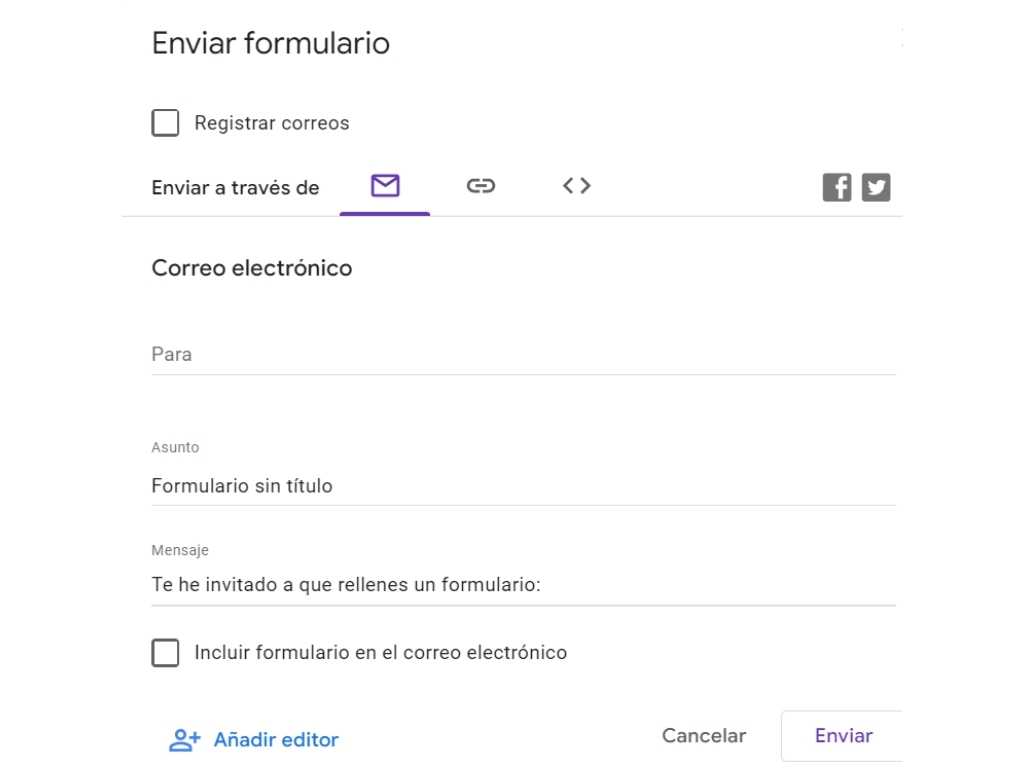Click the Twitter share icon
This screenshot has width=1024, height=768.
coord(876,187)
